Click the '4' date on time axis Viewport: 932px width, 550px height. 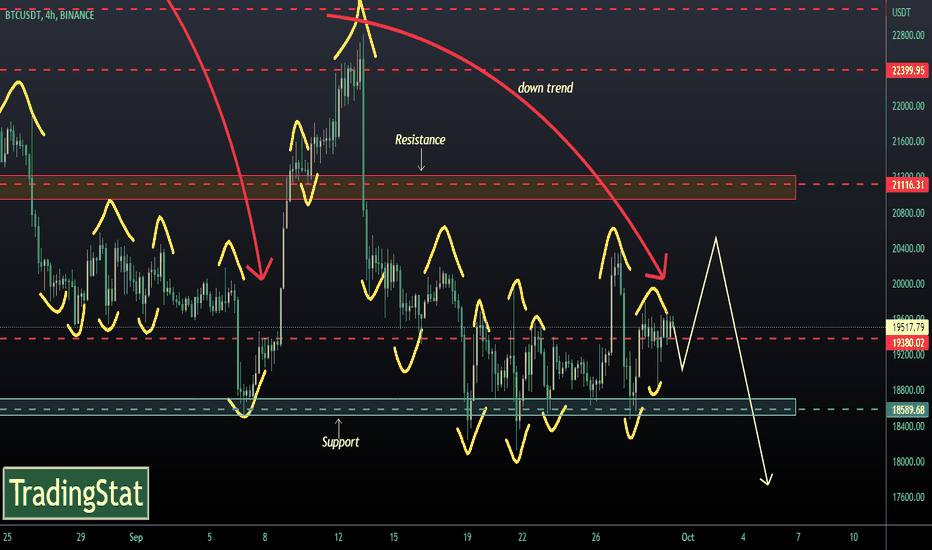pos(743,538)
